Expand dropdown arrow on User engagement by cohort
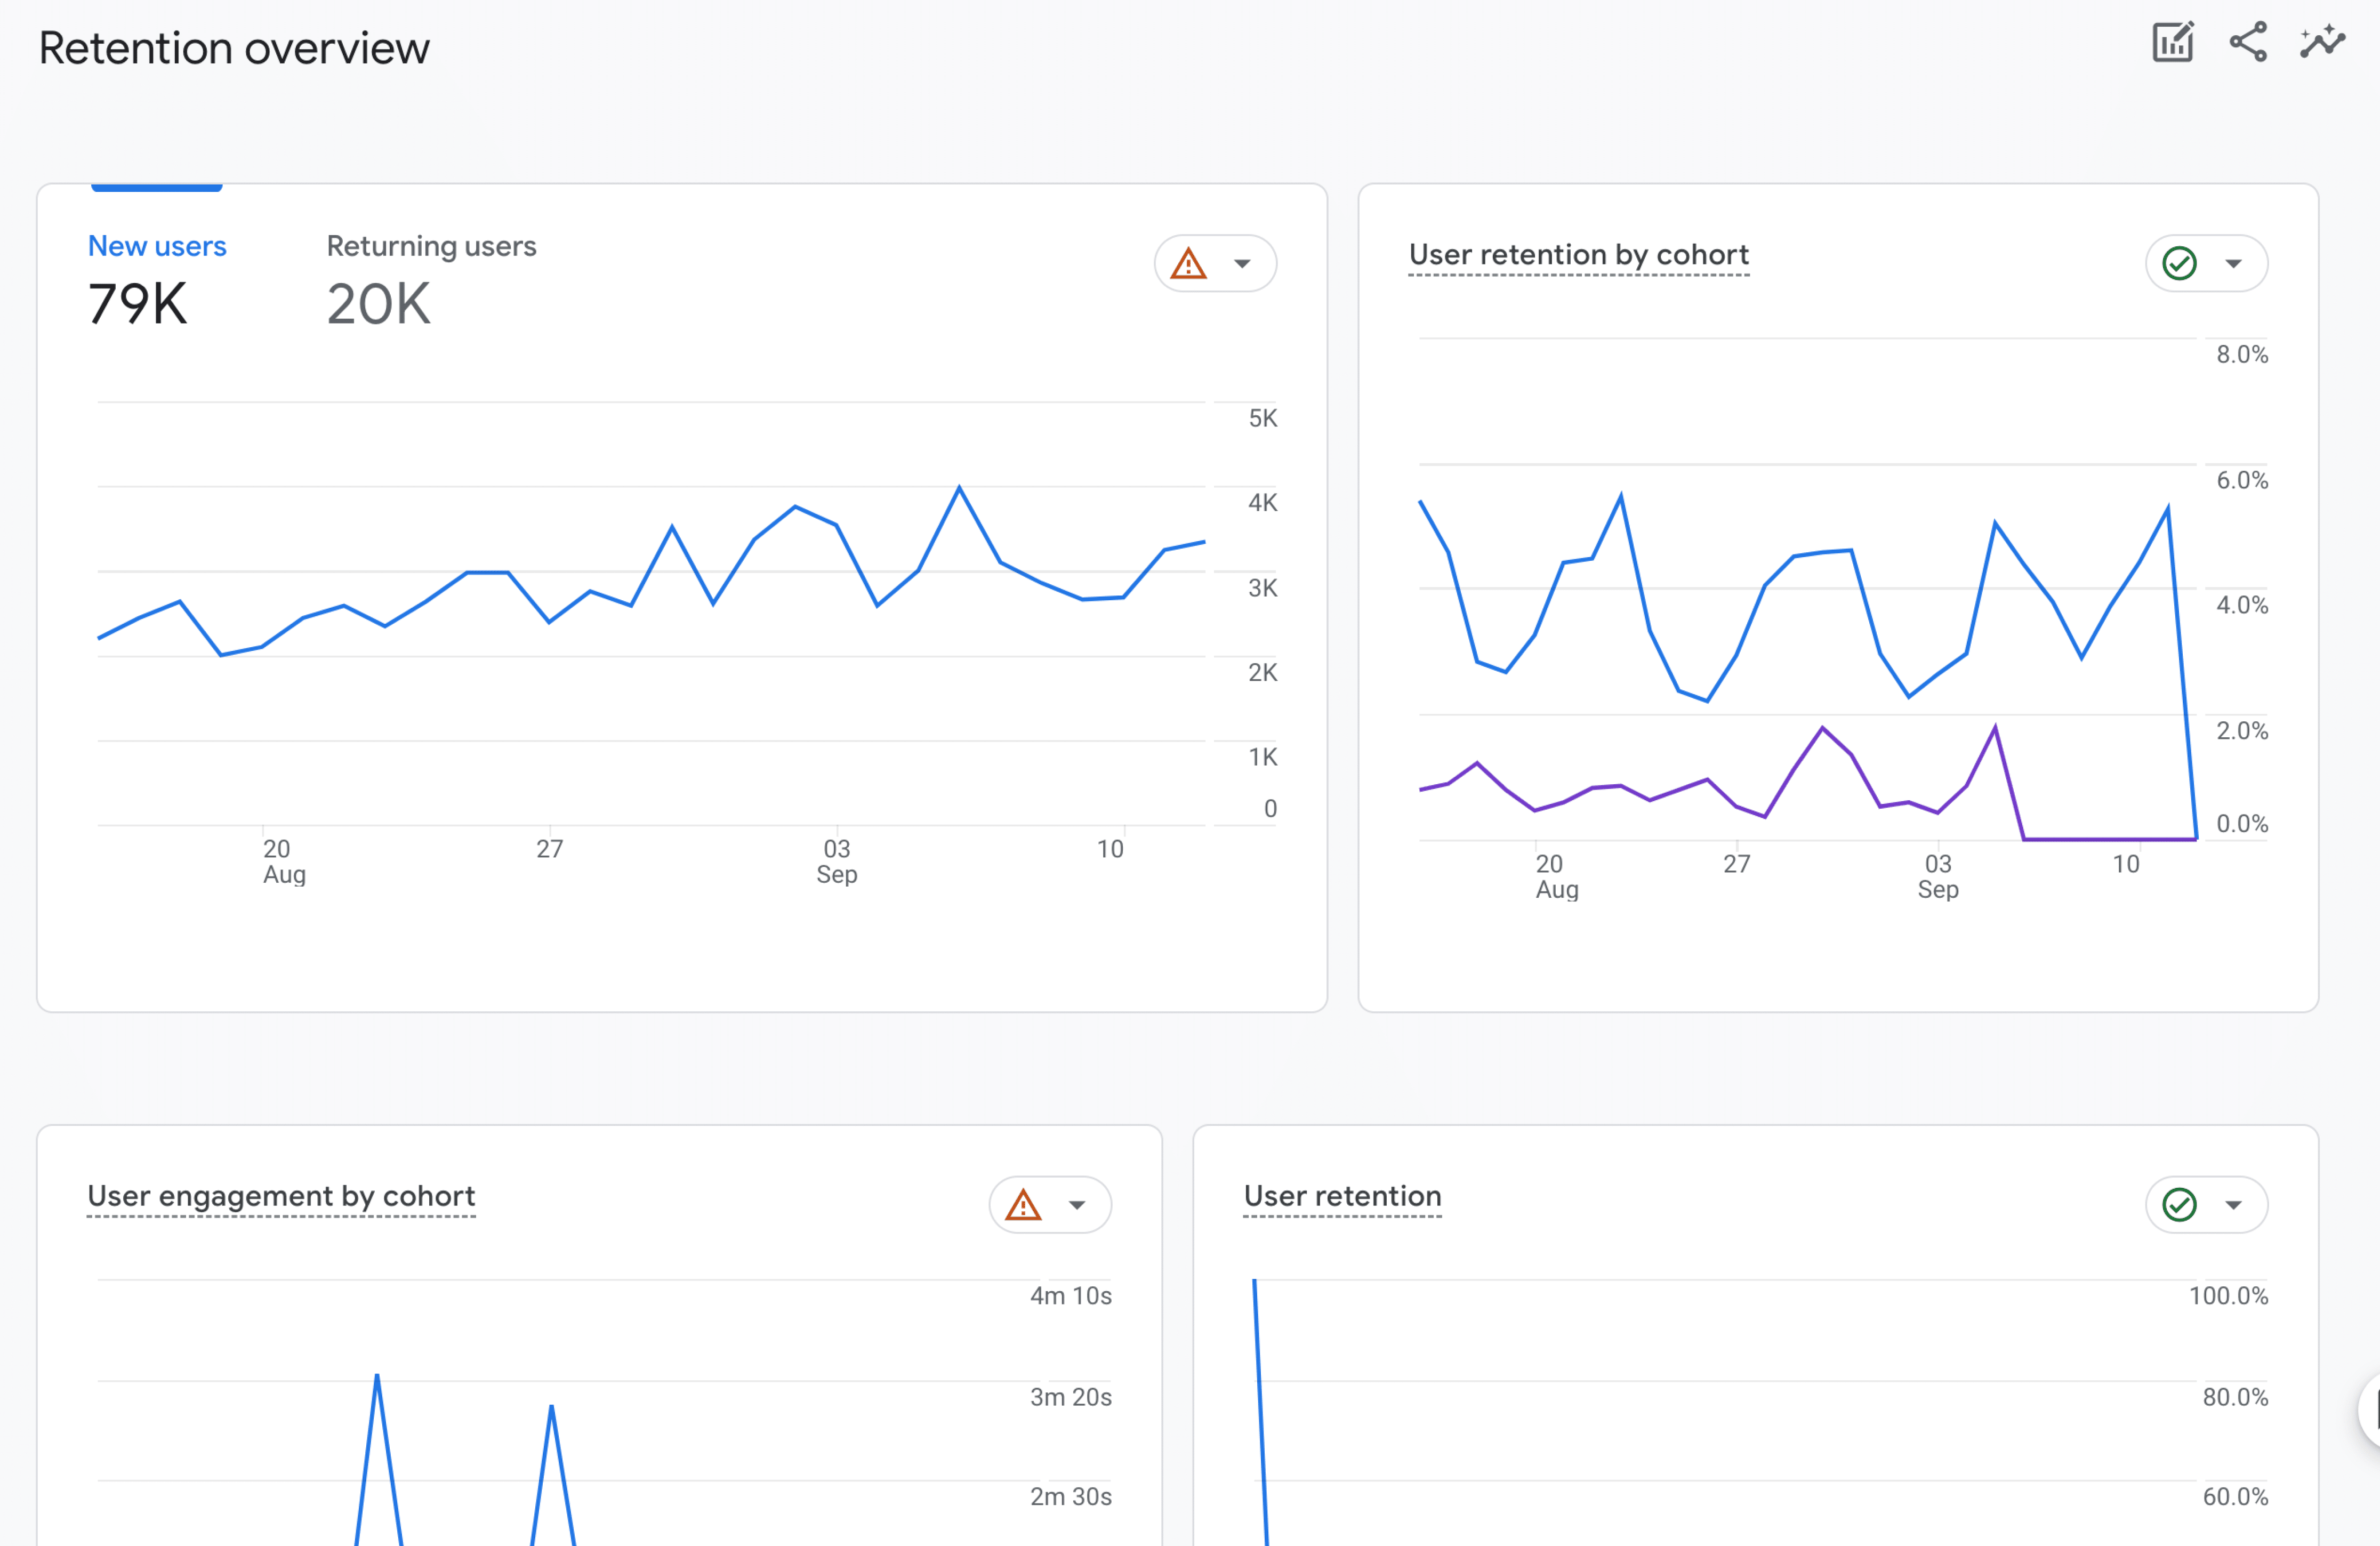This screenshot has width=2380, height=1546. [1077, 1205]
